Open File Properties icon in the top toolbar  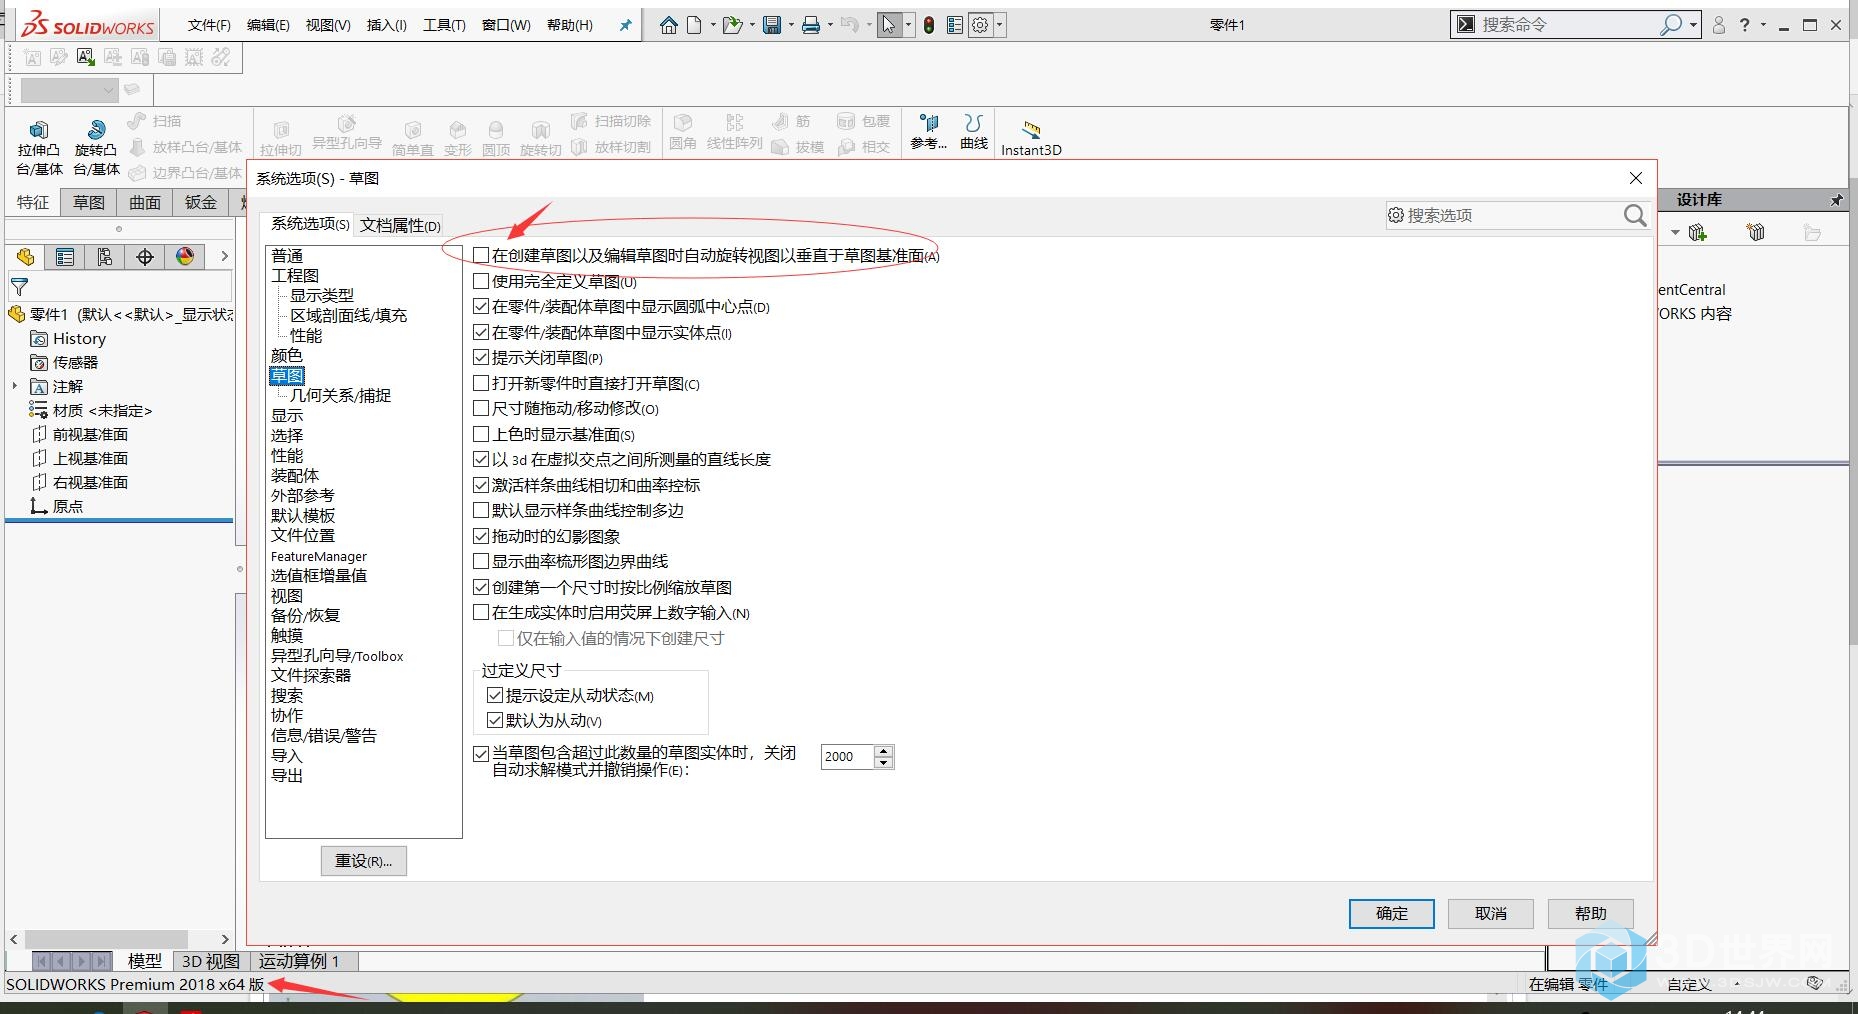pos(955,25)
